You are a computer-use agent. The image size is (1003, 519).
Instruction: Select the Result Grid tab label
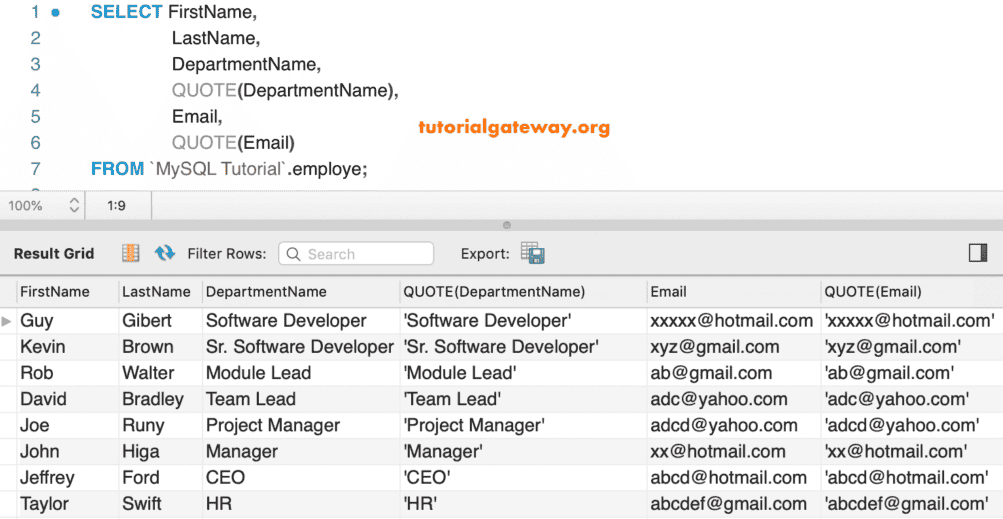pos(54,254)
